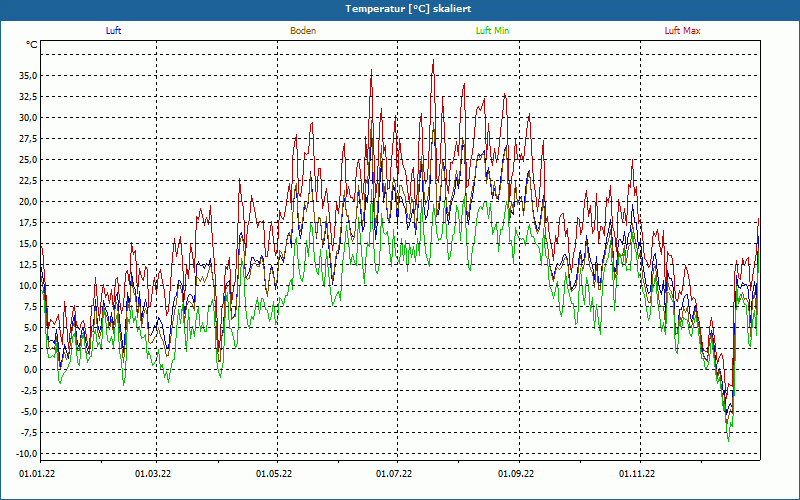Click the -5,0 y-axis value

(x=28, y=412)
